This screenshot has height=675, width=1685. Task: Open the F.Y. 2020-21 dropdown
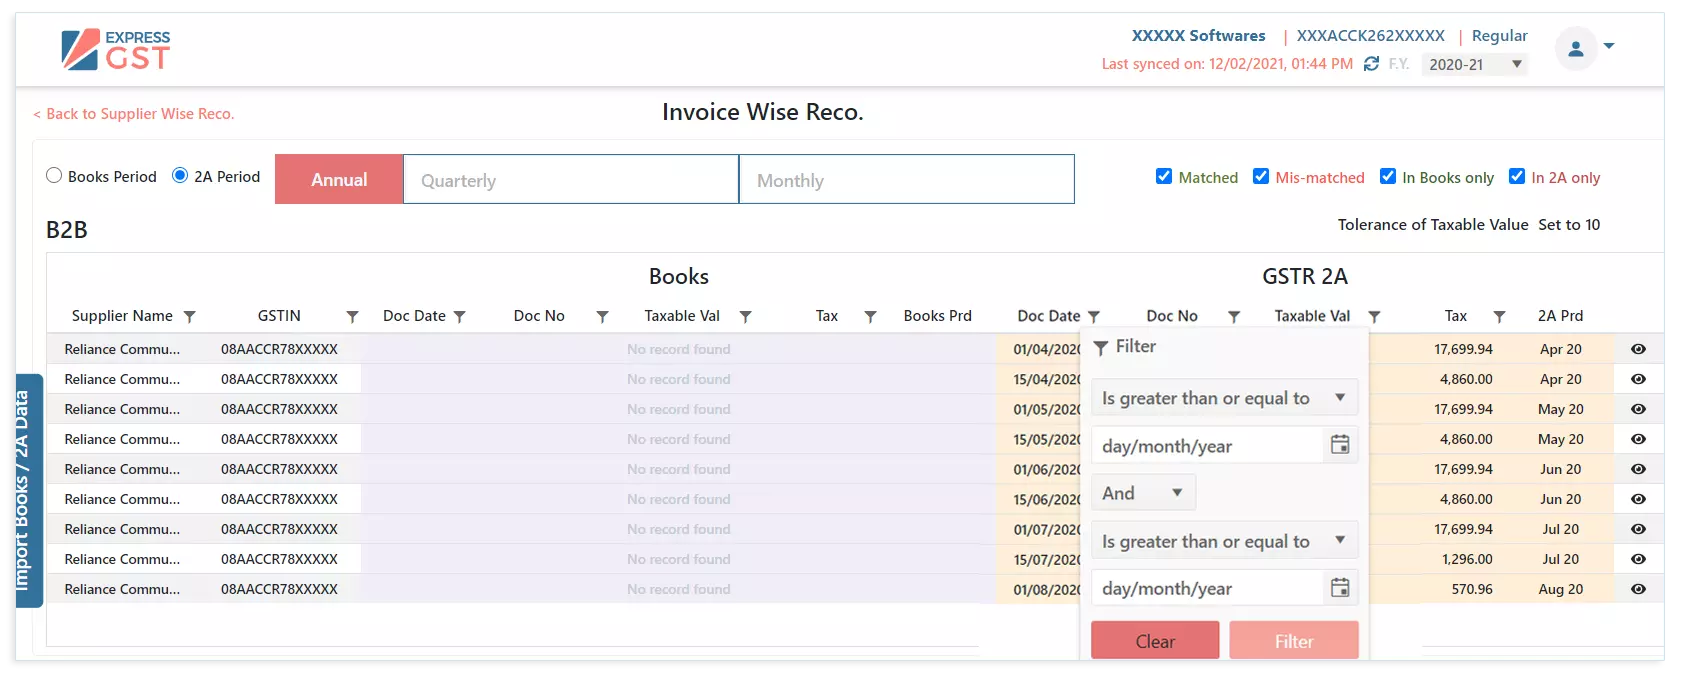pos(1475,64)
